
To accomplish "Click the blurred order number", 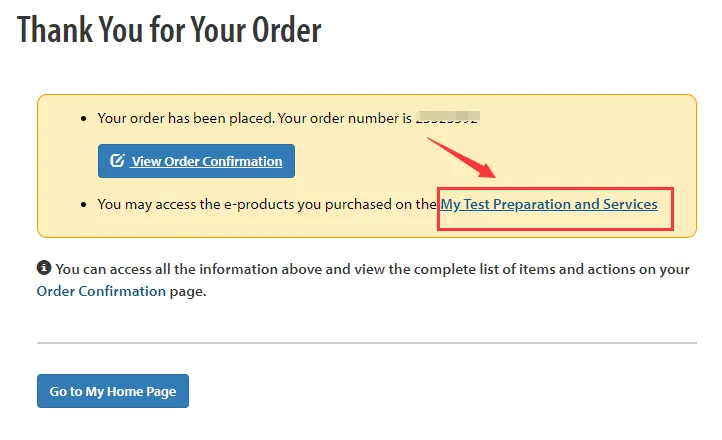I will click(447, 118).
